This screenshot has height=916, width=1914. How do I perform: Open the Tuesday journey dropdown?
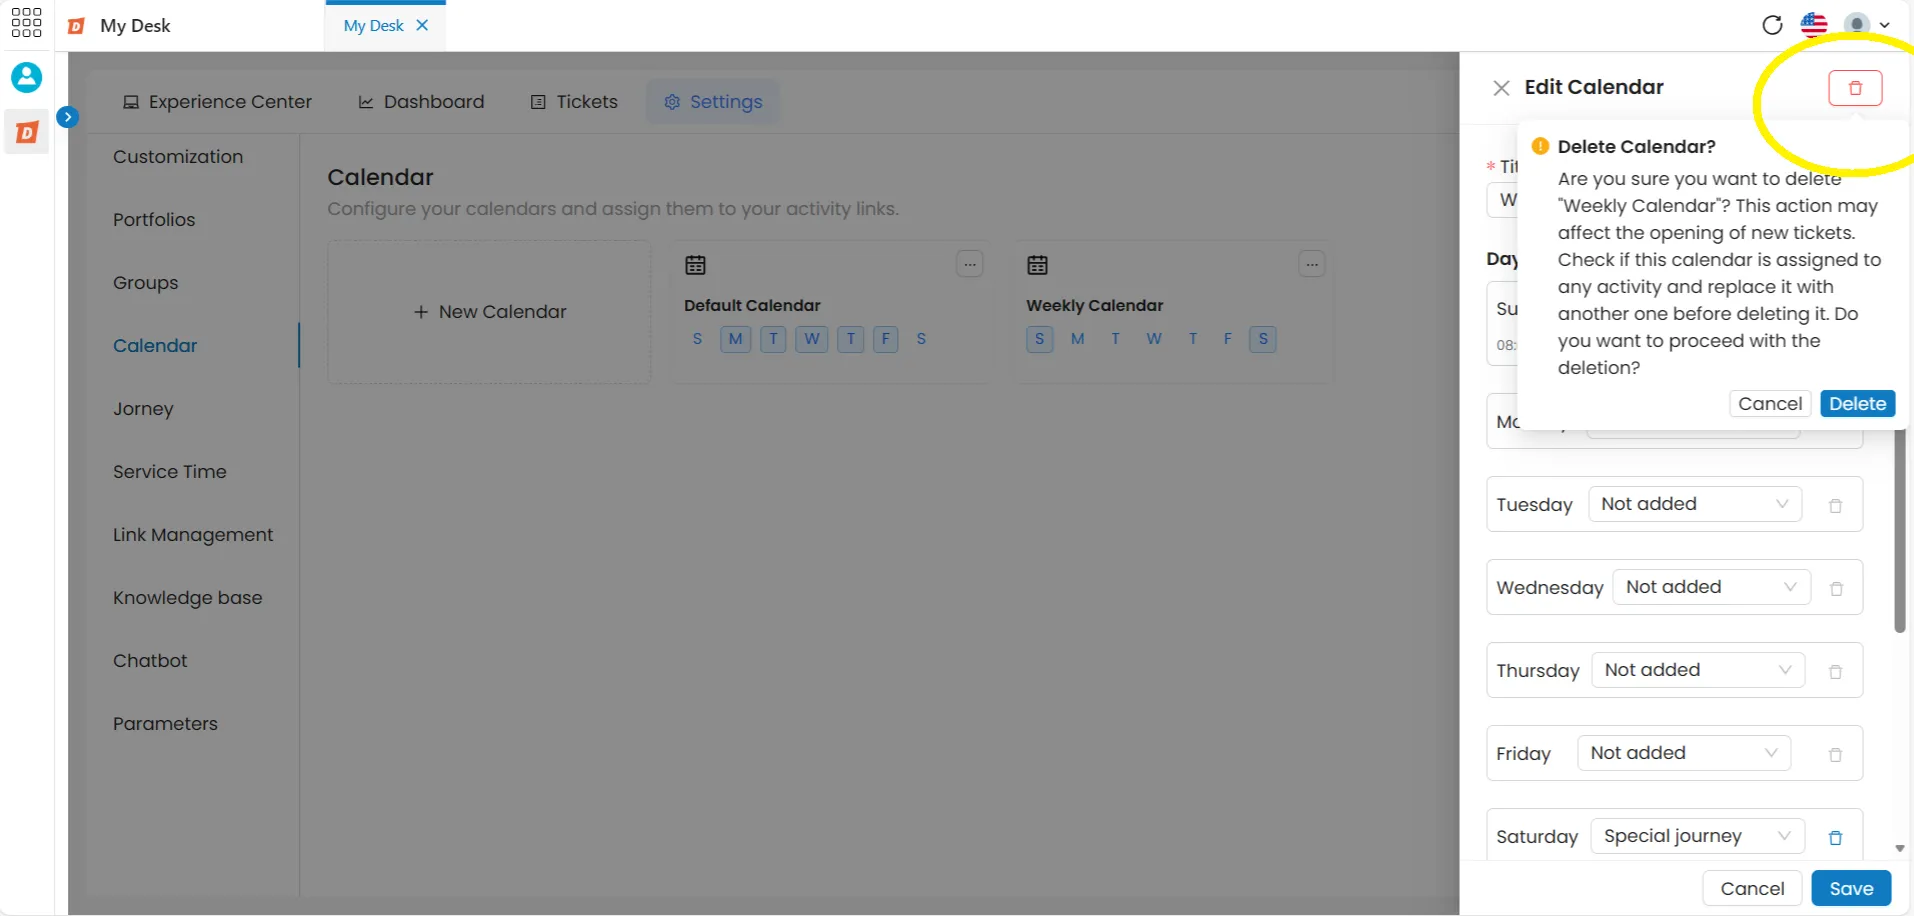[x=1695, y=504]
